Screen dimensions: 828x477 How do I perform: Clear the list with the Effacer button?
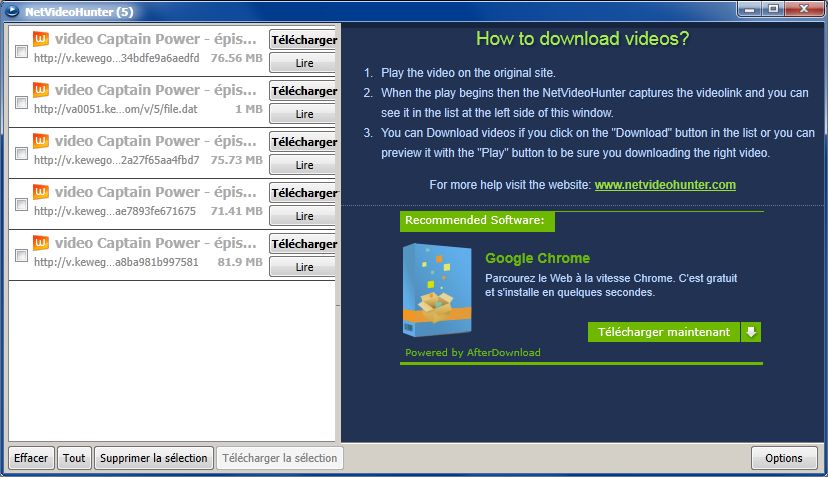click(31, 458)
